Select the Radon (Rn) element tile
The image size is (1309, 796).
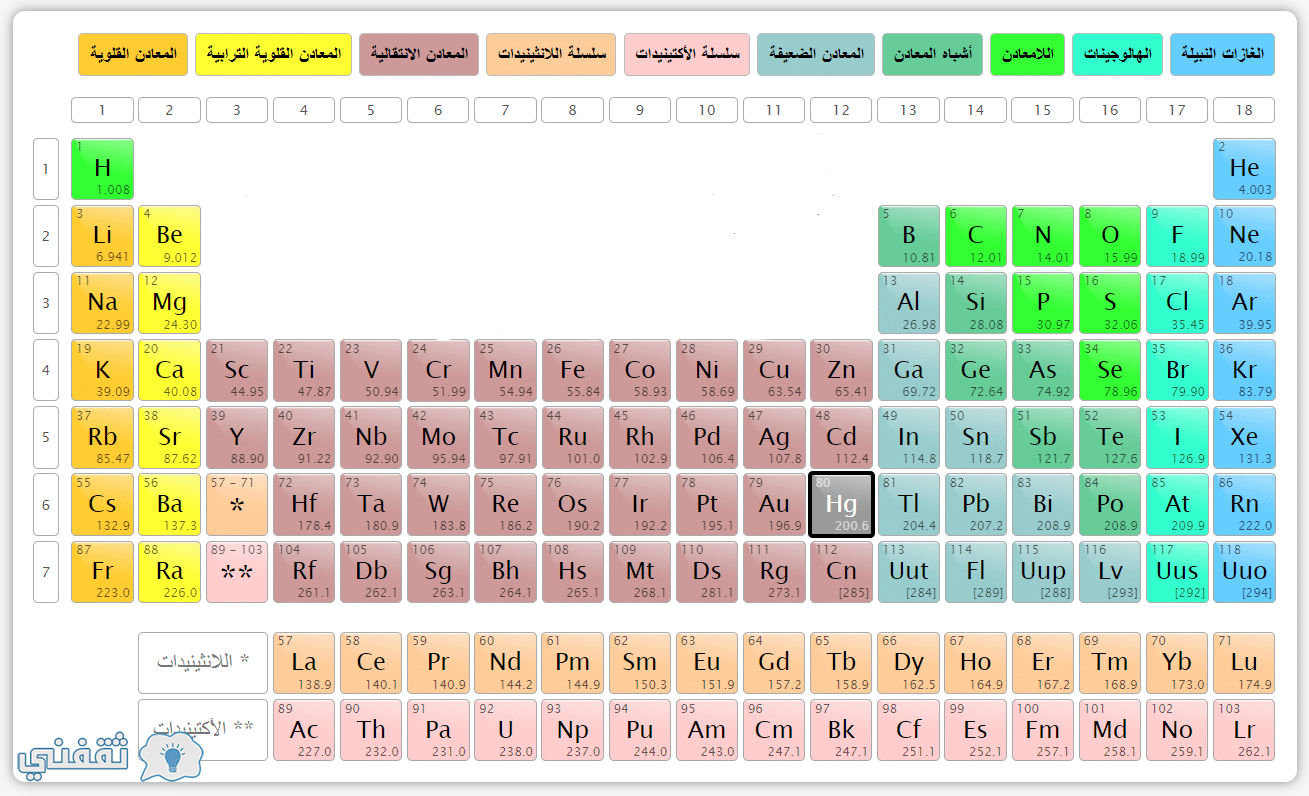tap(1244, 504)
